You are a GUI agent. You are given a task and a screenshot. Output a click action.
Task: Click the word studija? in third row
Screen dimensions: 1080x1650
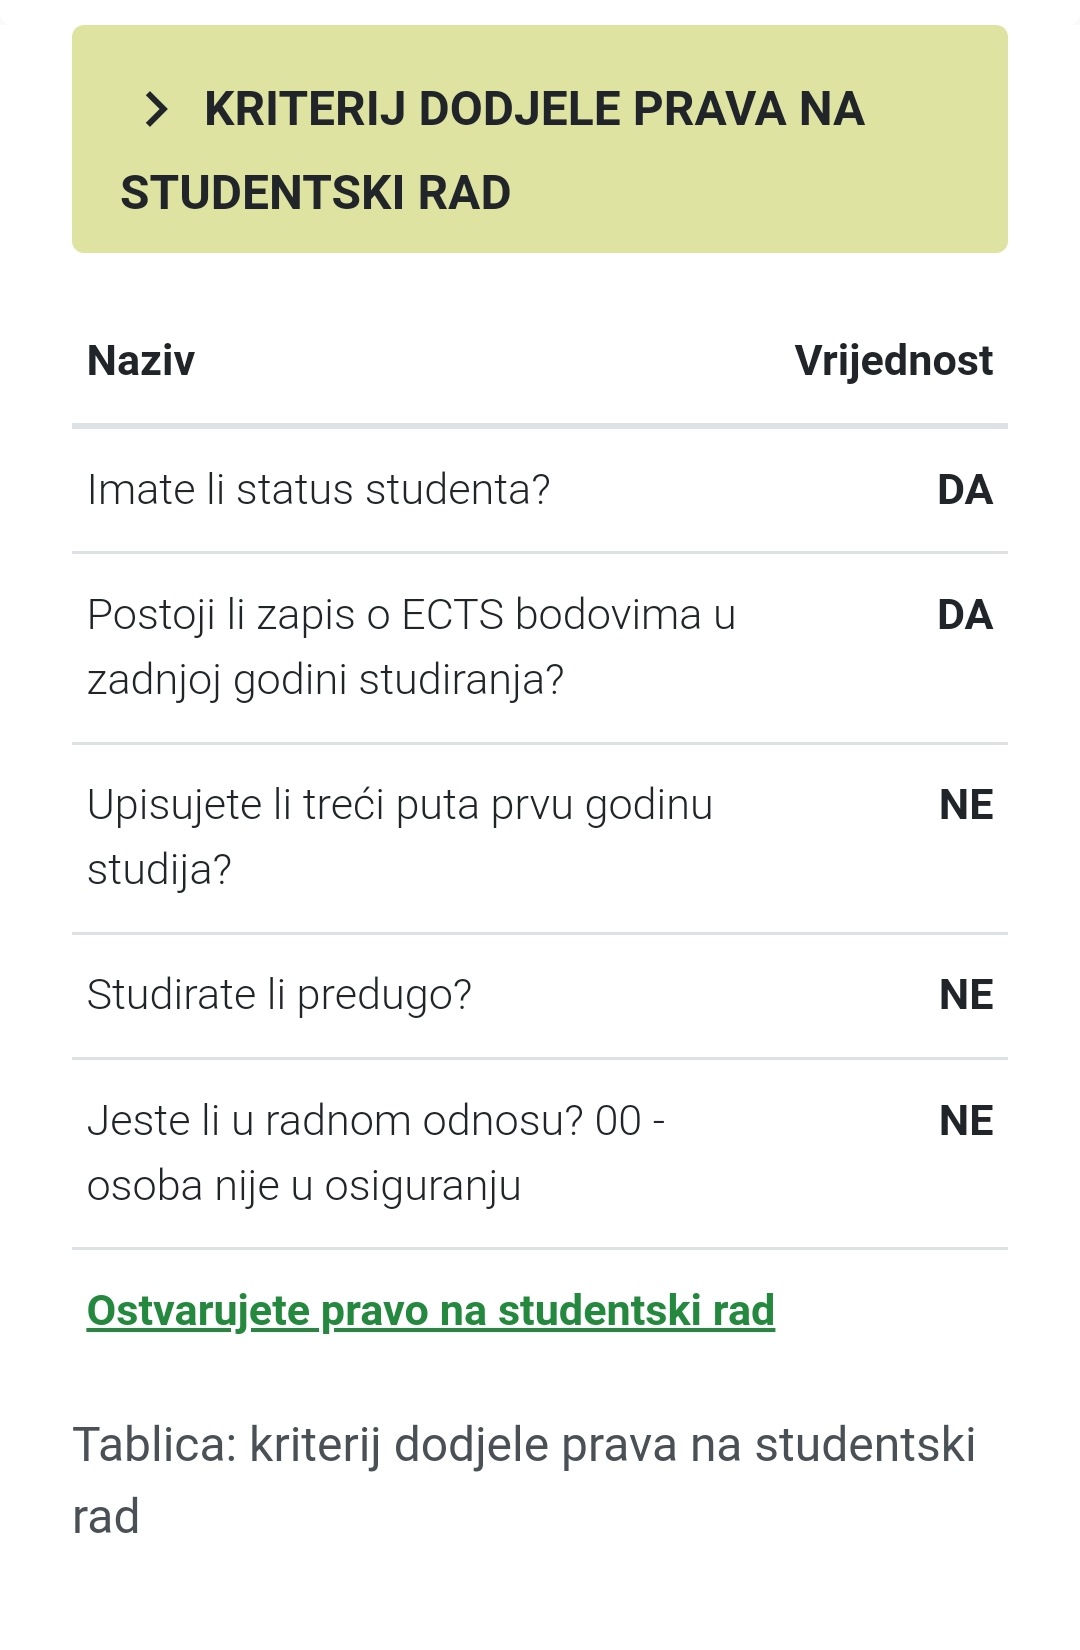pyautogui.click(x=159, y=870)
